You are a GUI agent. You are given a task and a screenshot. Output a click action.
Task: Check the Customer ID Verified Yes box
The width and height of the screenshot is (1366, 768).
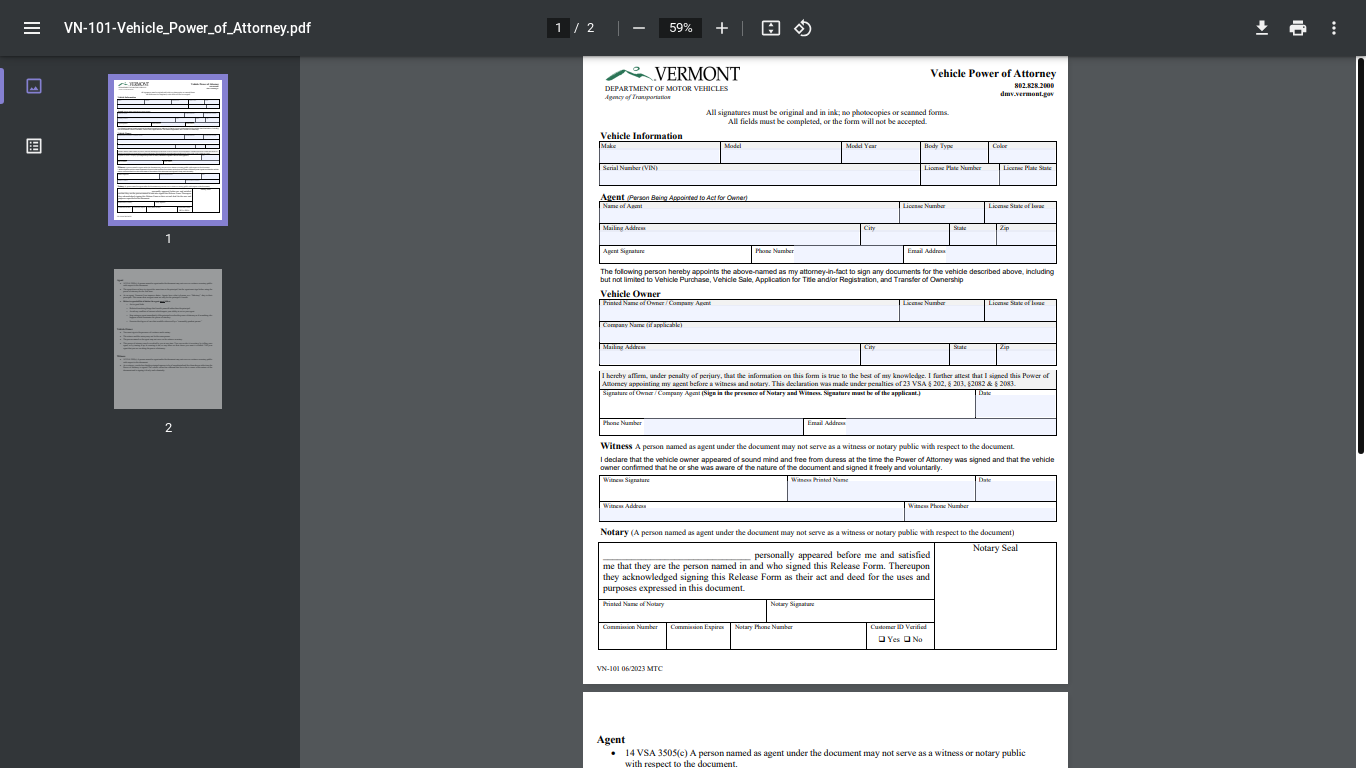(882, 639)
